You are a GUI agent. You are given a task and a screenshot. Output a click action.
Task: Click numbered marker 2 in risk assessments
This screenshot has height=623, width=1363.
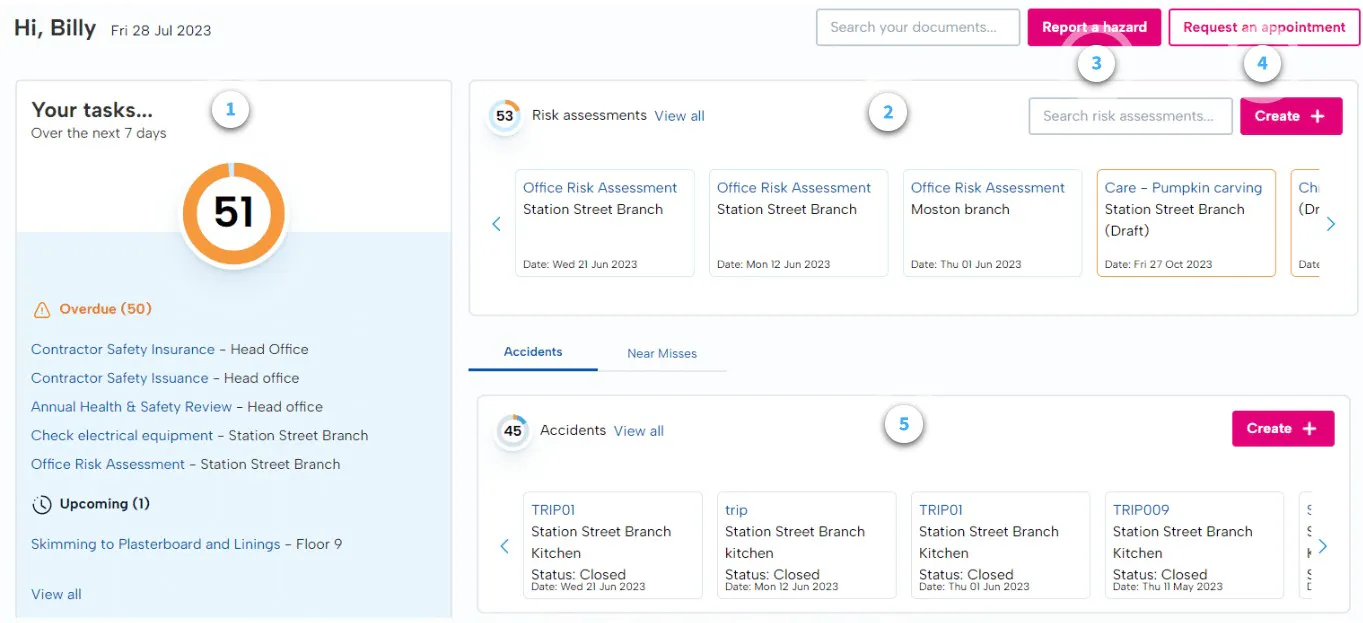887,112
